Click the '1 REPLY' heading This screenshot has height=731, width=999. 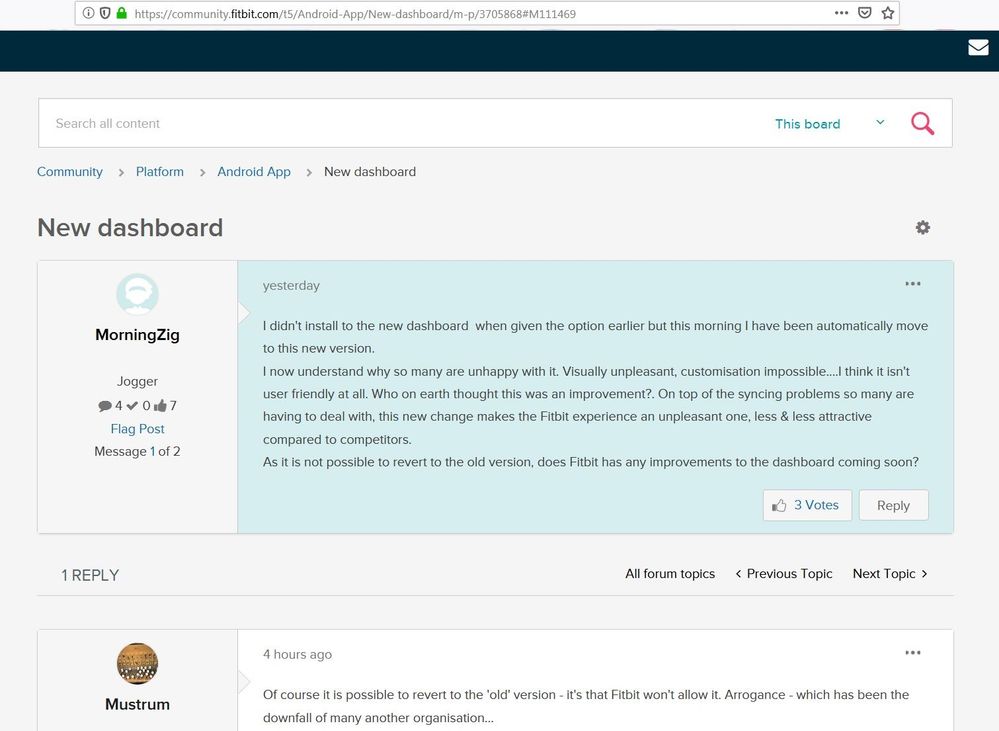[90, 575]
